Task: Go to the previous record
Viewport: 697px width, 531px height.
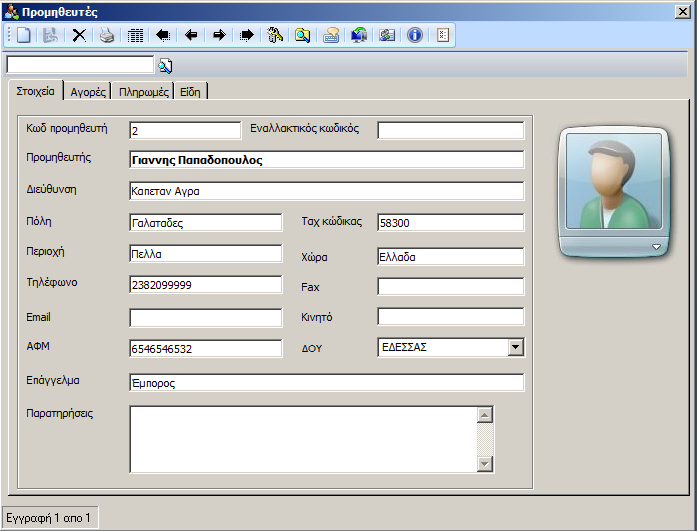Action: pos(191,35)
